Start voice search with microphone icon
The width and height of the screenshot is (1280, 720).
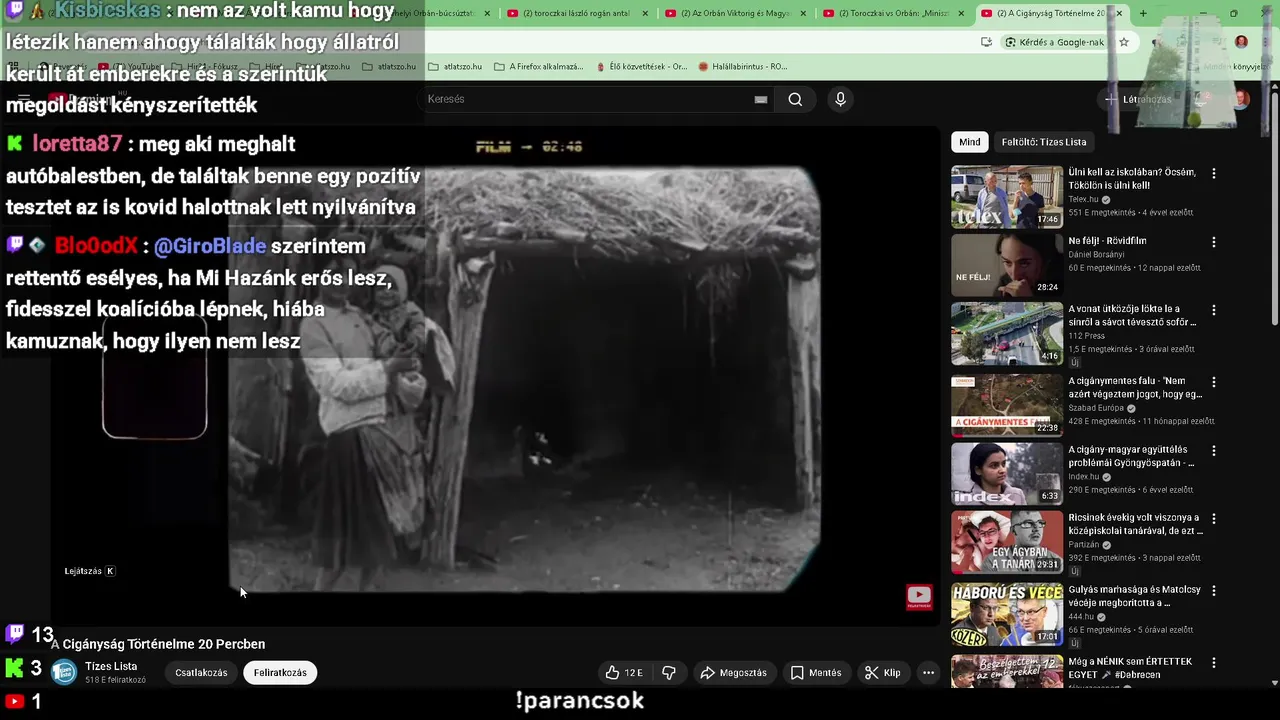pyautogui.click(x=840, y=99)
